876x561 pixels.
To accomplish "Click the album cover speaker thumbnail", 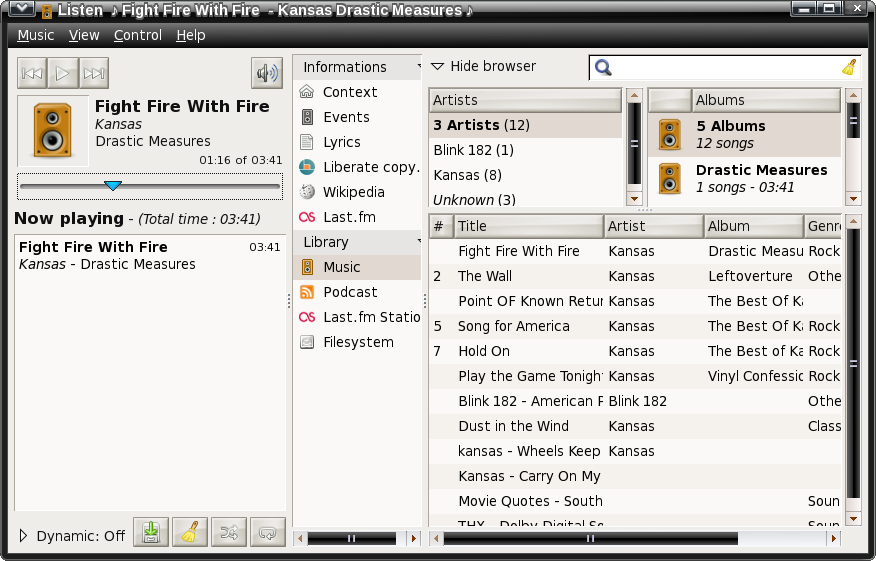I will click(53, 131).
